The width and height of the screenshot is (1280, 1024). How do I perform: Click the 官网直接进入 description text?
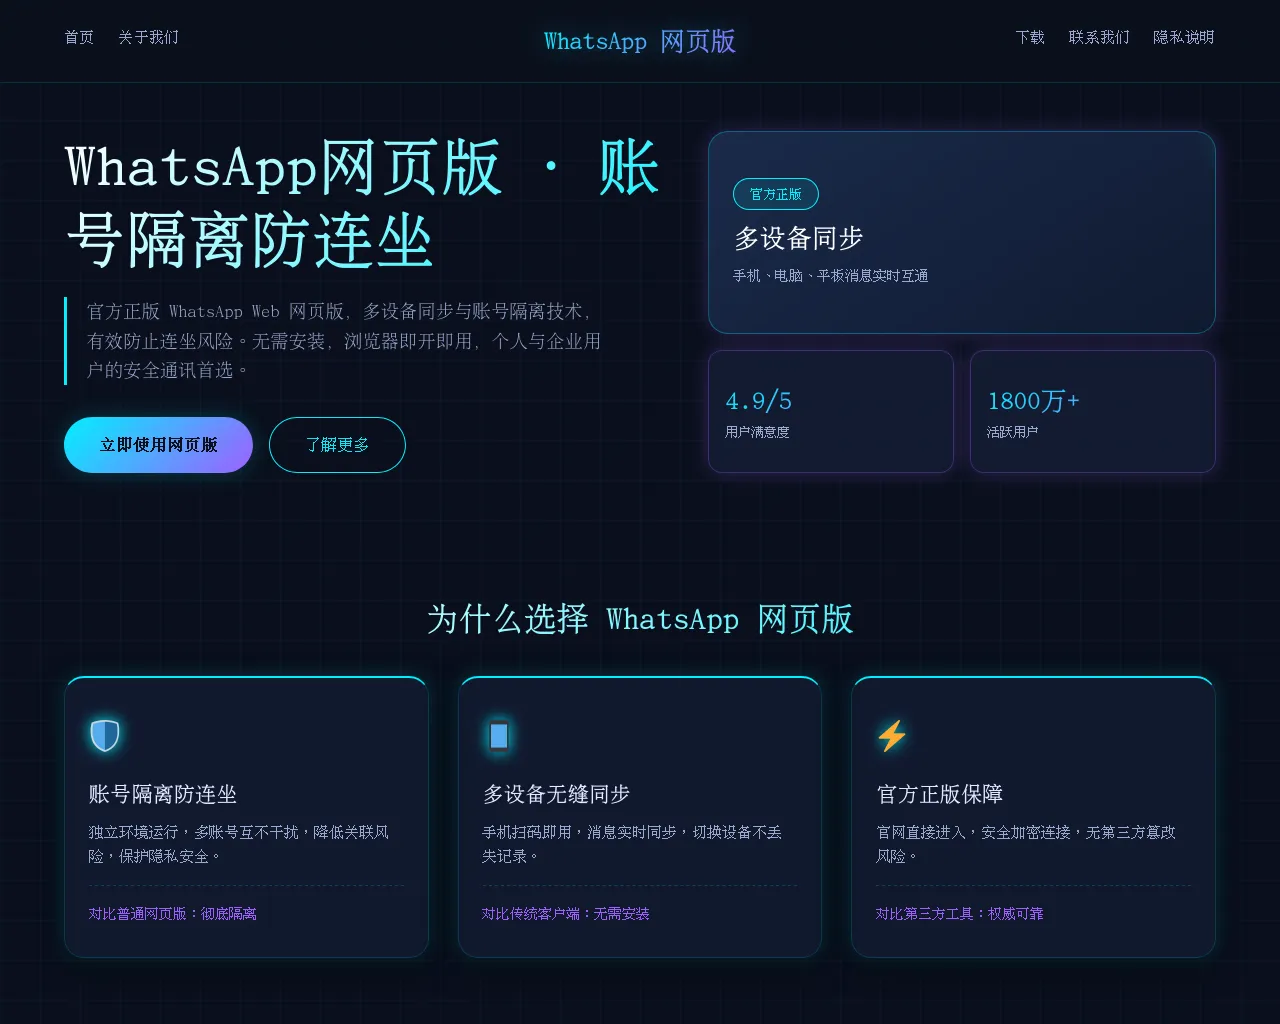1026,844
